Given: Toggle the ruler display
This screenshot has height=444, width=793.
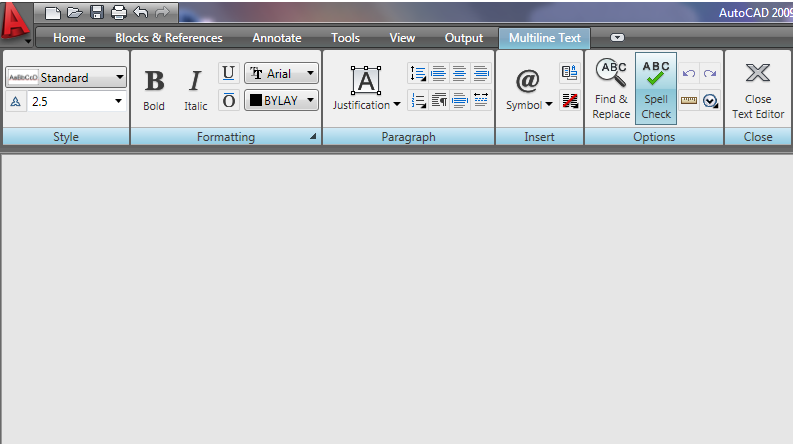Looking at the screenshot, I should pyautogui.click(x=688, y=101).
